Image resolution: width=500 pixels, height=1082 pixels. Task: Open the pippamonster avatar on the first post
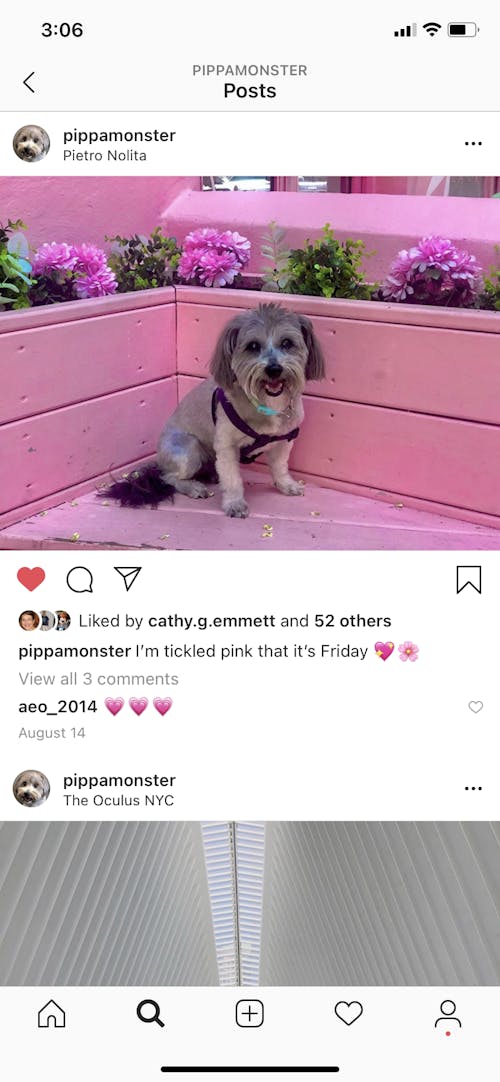31,144
